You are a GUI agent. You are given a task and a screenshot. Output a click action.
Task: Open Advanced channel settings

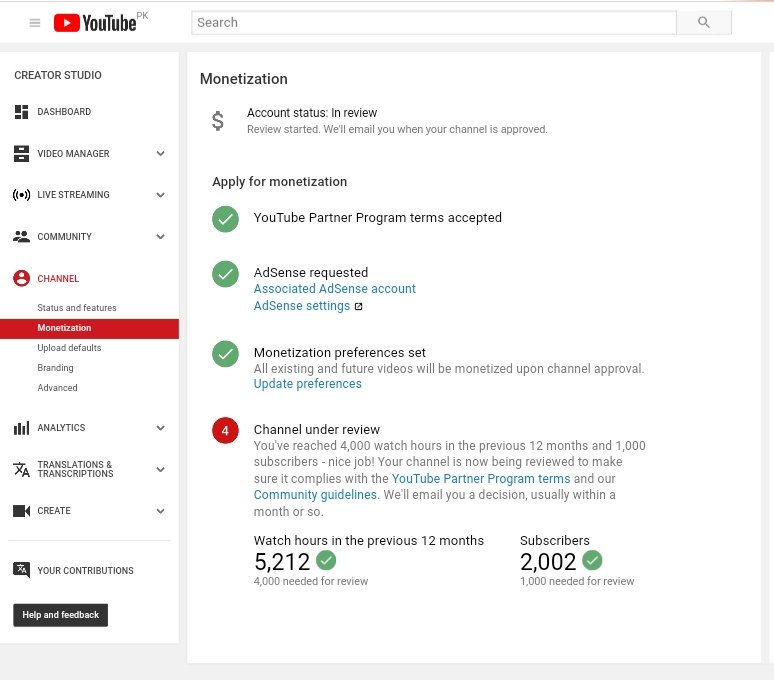(x=57, y=388)
